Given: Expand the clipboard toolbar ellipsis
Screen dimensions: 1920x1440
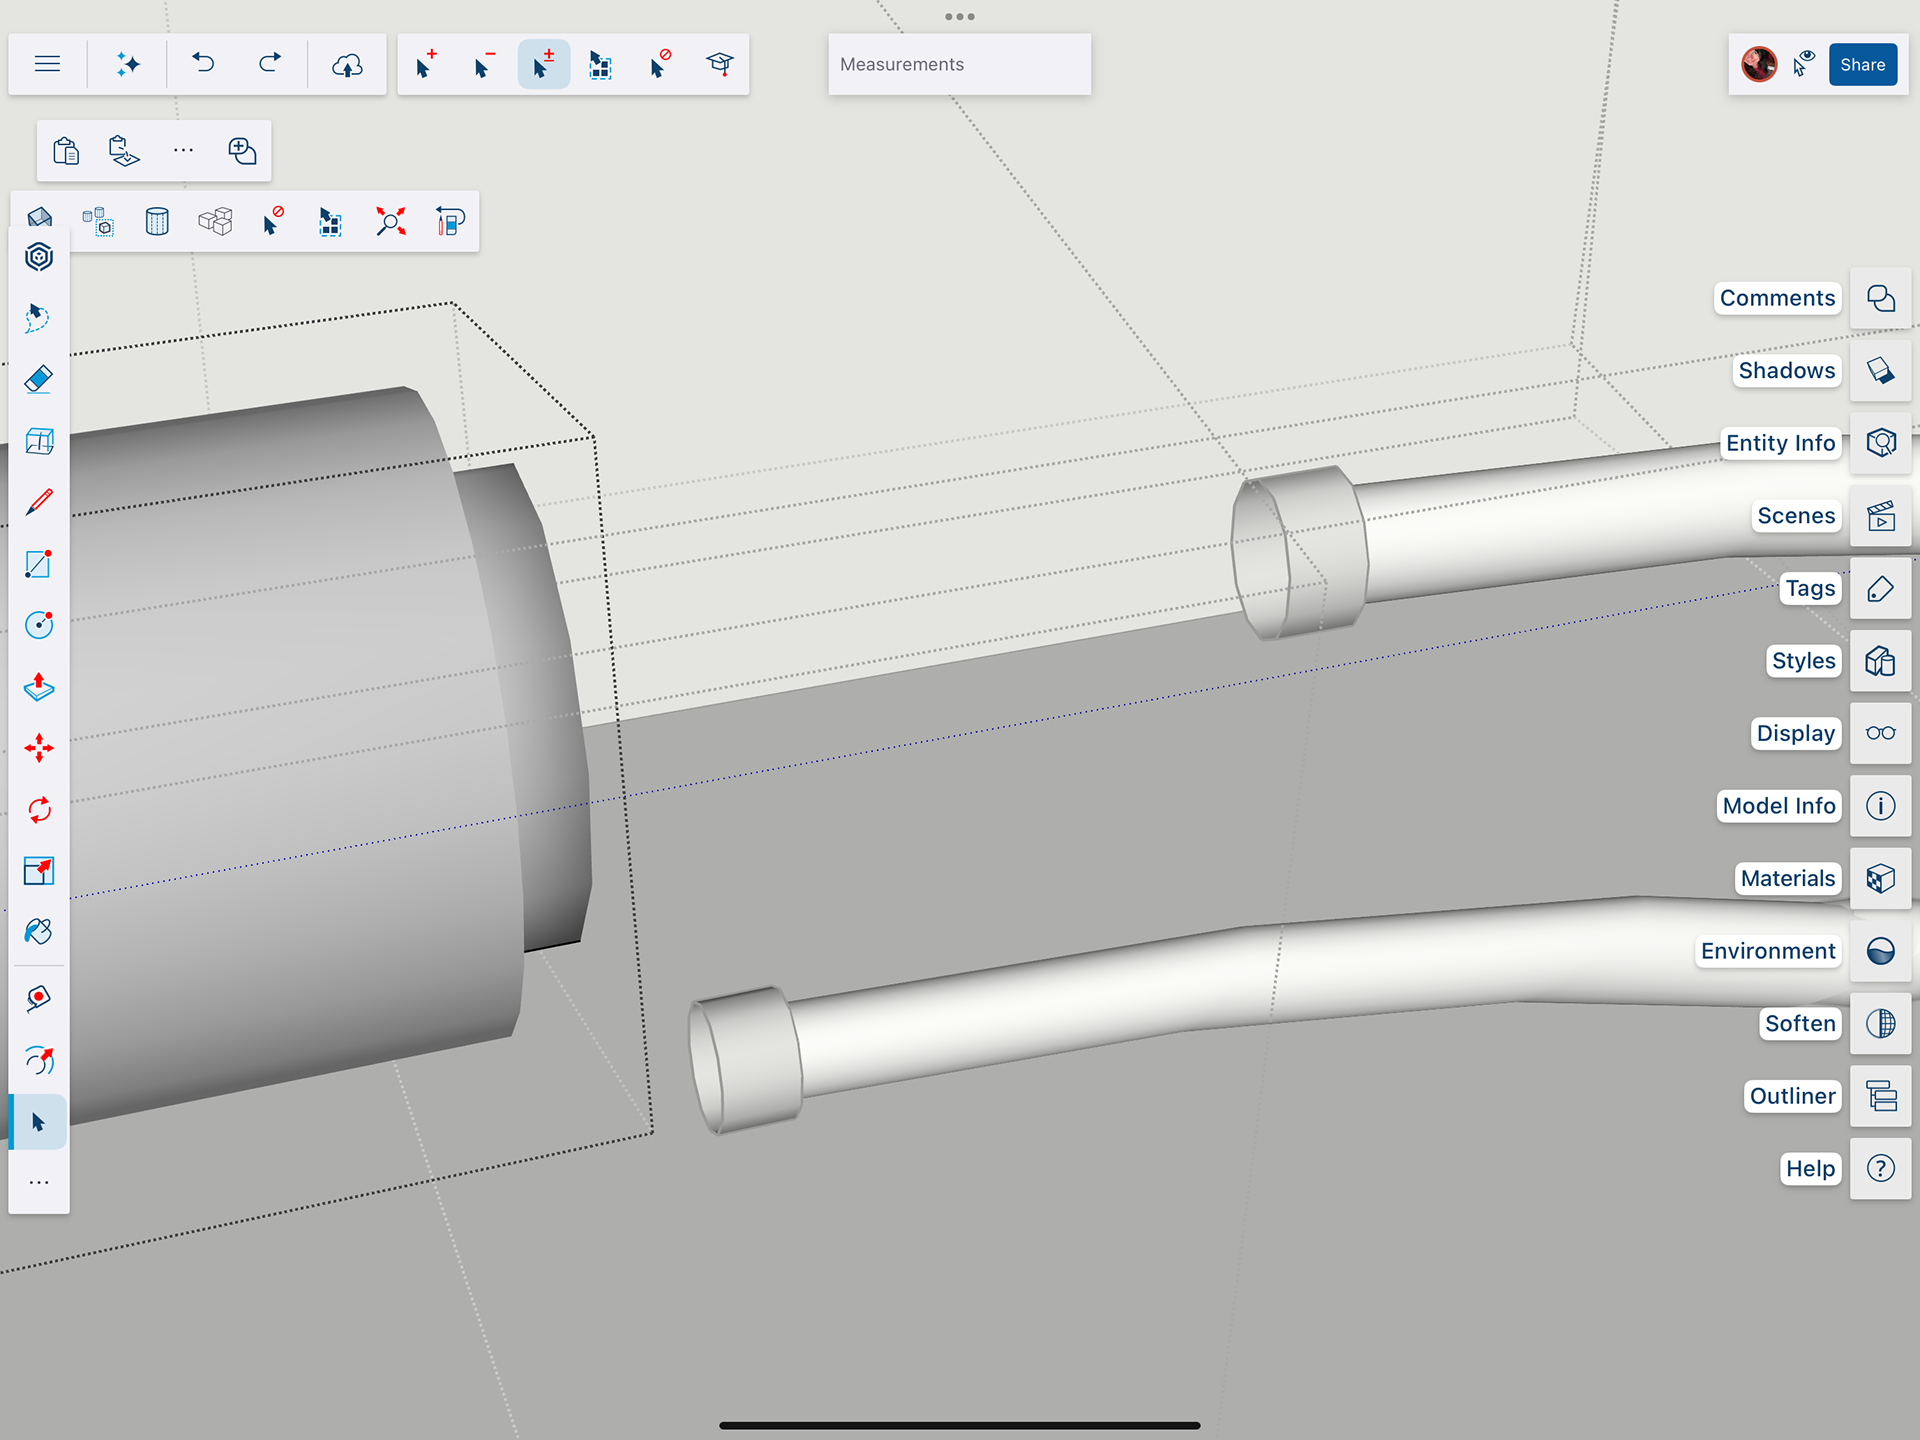Looking at the screenshot, I should 183,151.
